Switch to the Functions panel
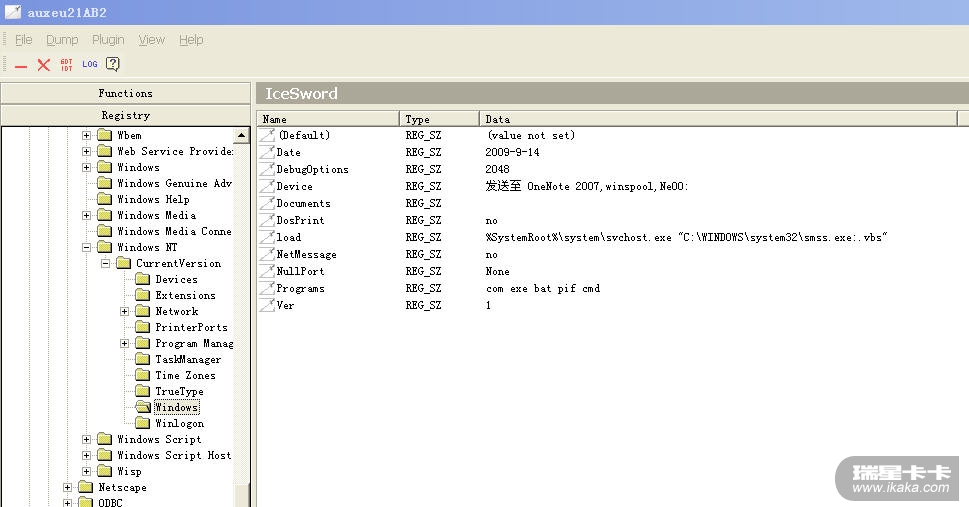Image resolution: width=969 pixels, height=507 pixels. pyautogui.click(x=125, y=93)
